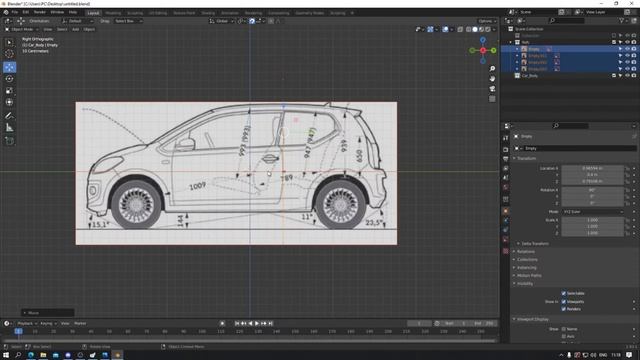Open the Options dropdown in viewport
The image size is (640, 360).
[x=487, y=21]
